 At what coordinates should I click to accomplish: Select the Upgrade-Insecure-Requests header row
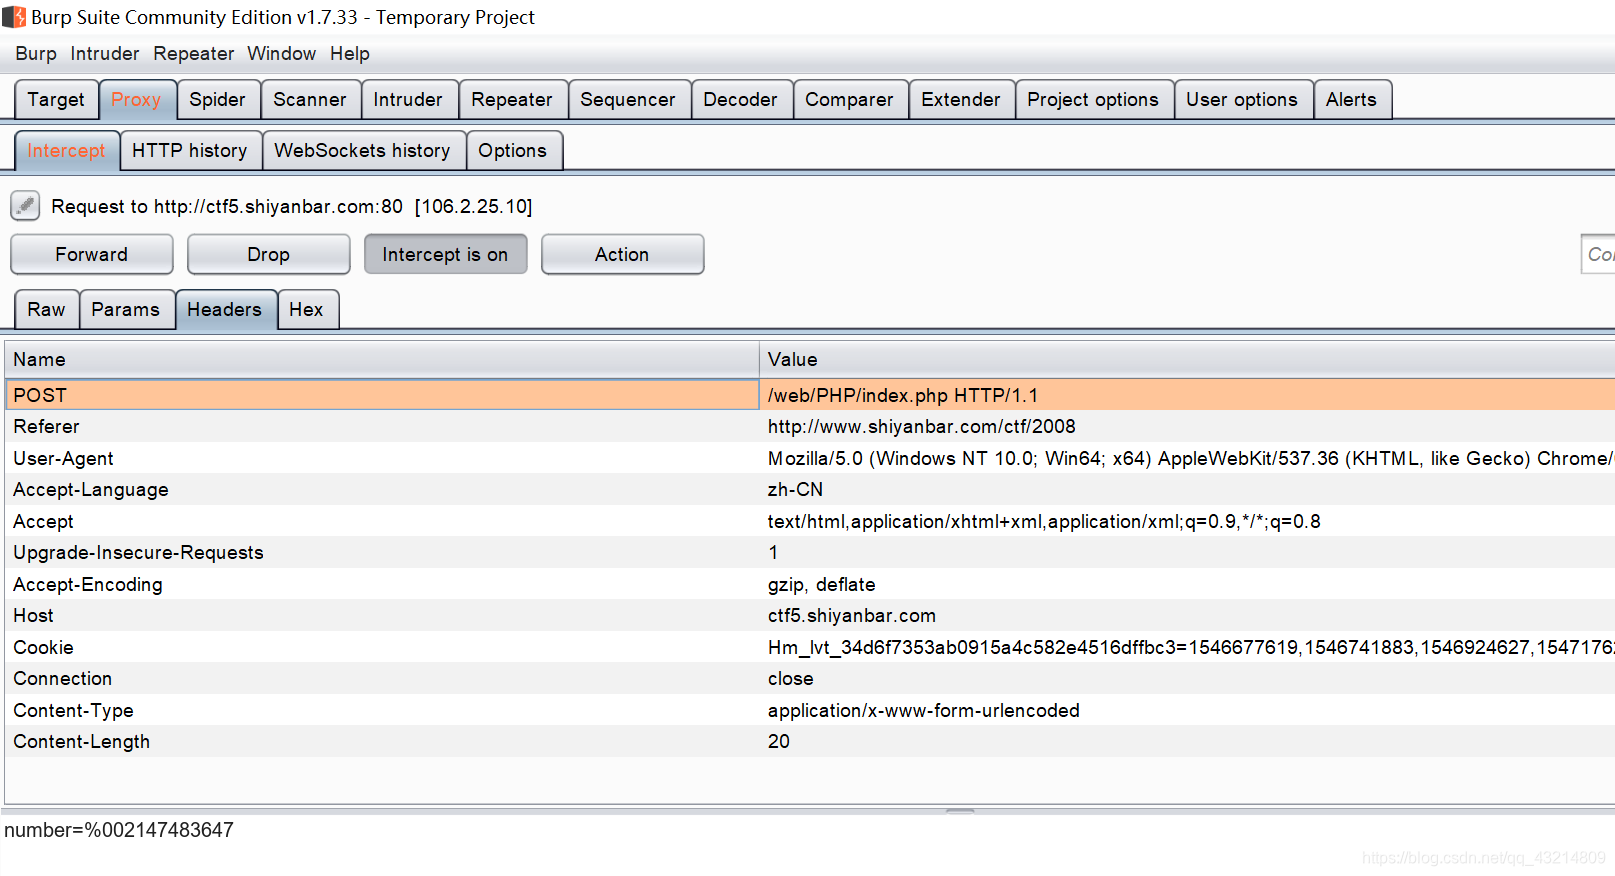[810, 553]
